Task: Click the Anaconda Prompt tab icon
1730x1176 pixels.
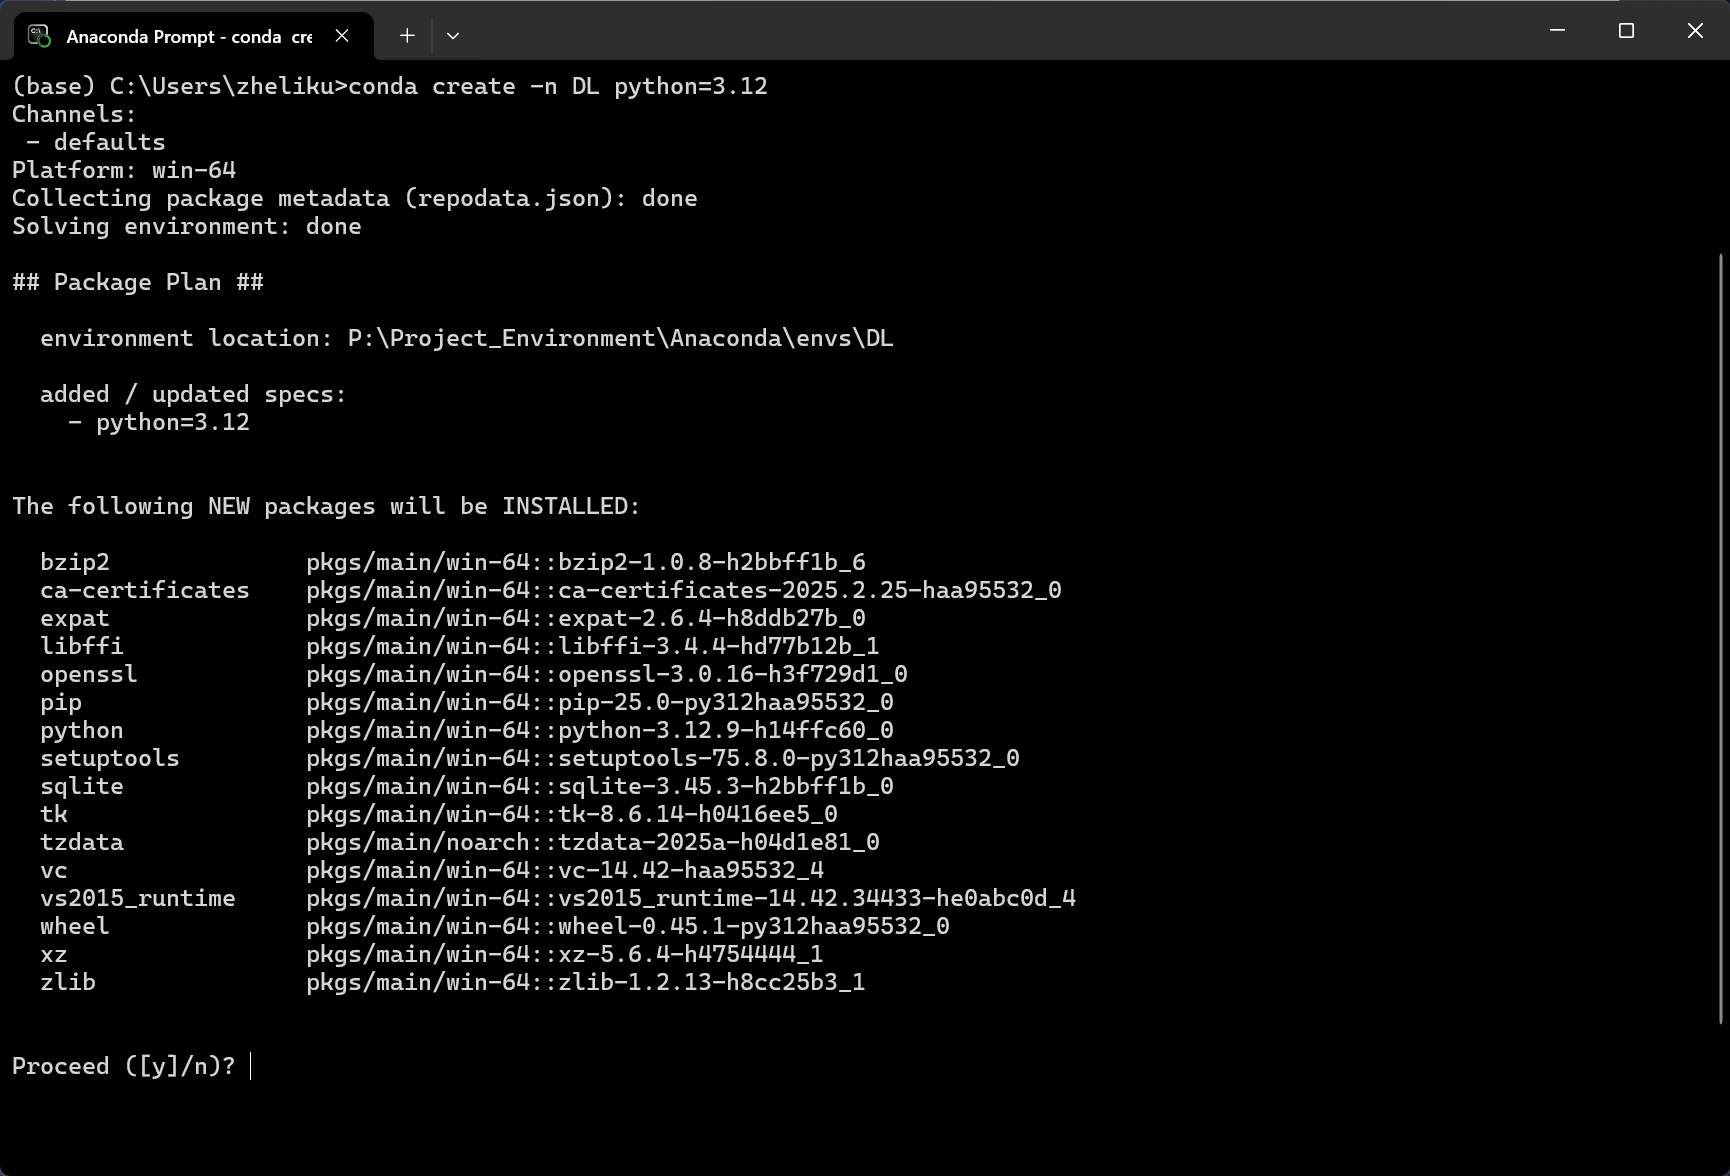Action: pyautogui.click(x=39, y=36)
